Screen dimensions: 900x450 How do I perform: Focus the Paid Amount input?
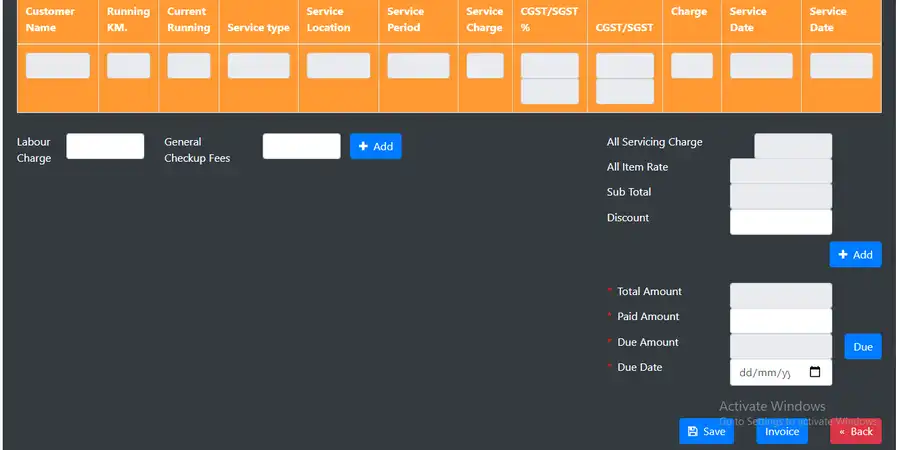click(x=781, y=321)
